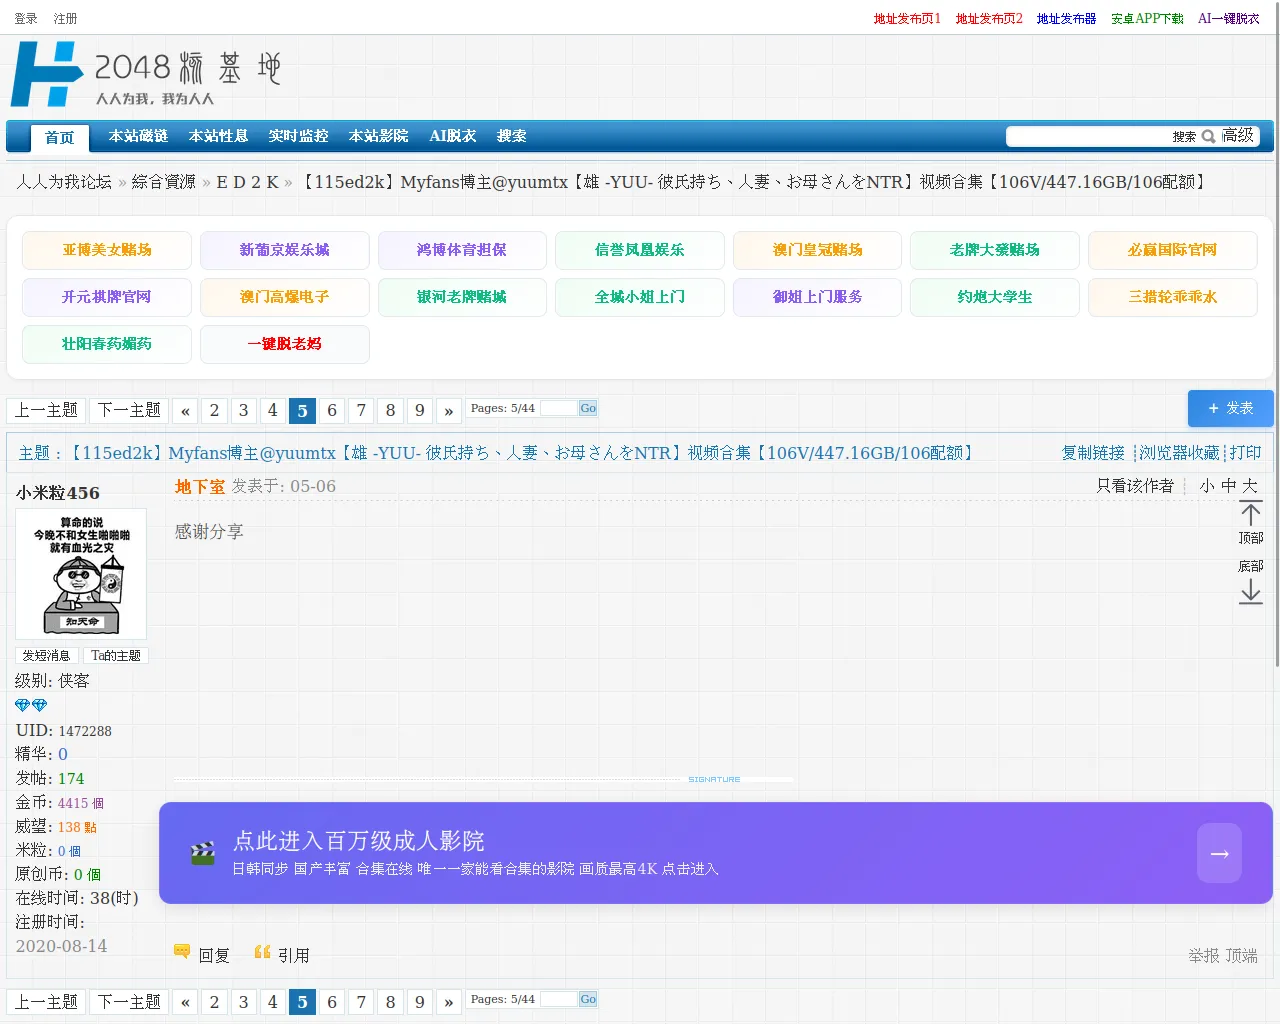Viewport: 1280px width, 1024px height.
Task: Click the quote marks icon
Action: [262, 952]
